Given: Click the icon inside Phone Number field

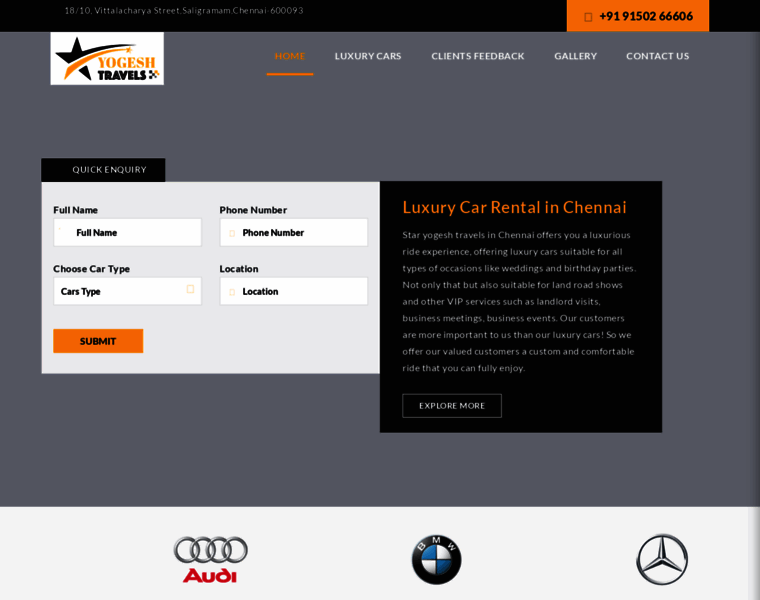Looking at the screenshot, I should coord(232,234).
